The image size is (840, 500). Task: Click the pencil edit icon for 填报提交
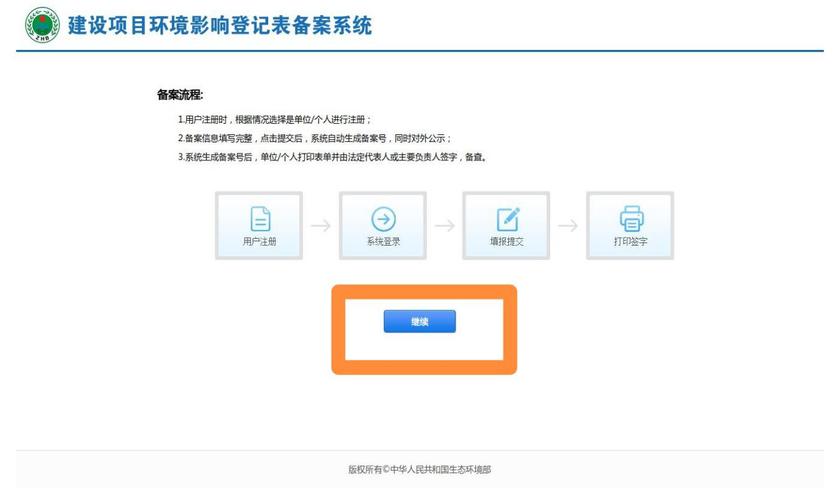pos(507,219)
